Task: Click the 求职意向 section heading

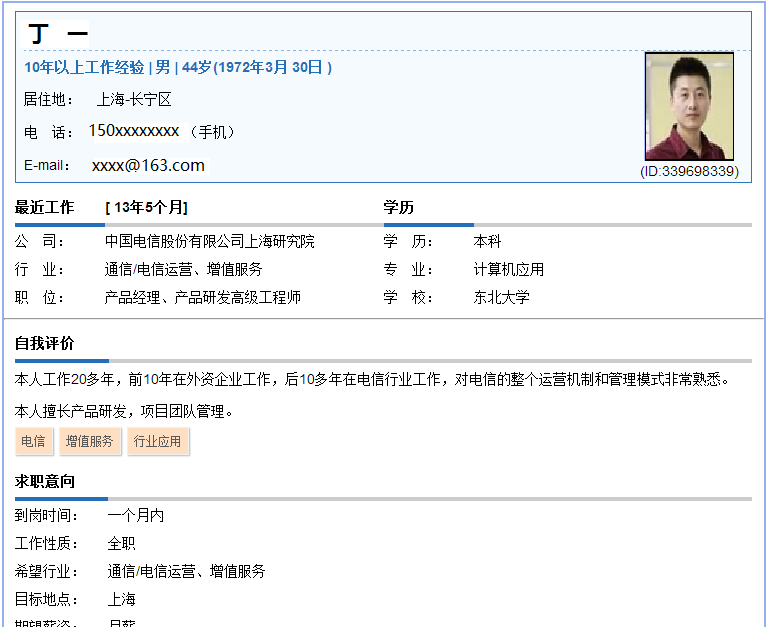Action: tap(44, 481)
